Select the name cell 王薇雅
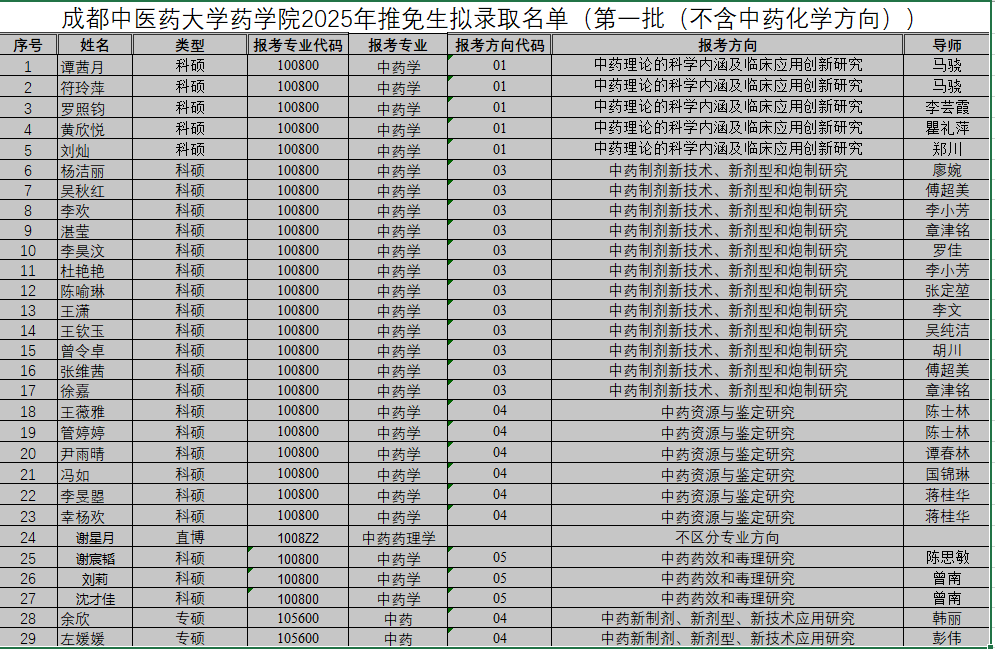The image size is (995, 649). point(95,411)
